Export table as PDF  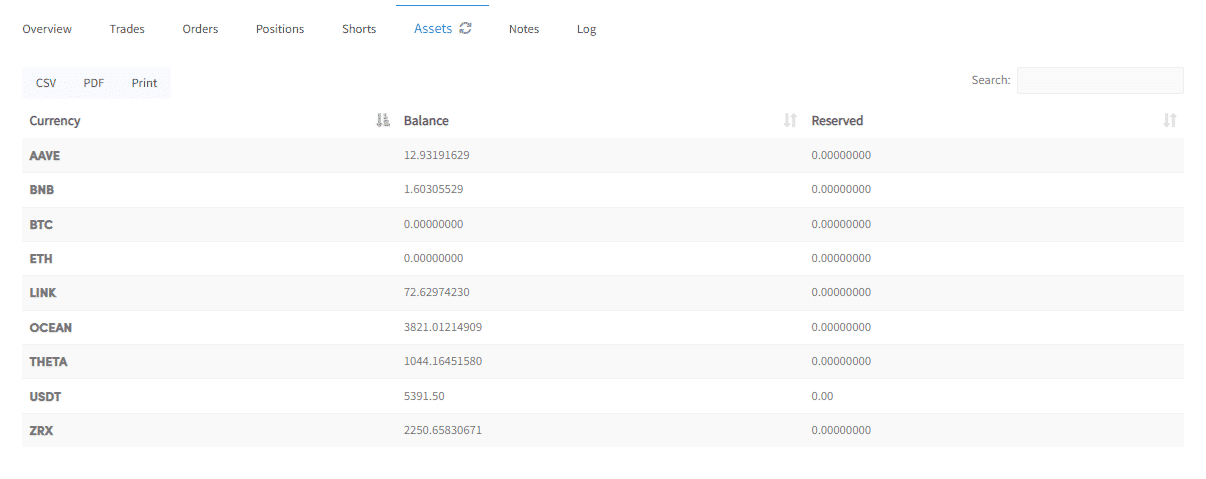[x=94, y=83]
